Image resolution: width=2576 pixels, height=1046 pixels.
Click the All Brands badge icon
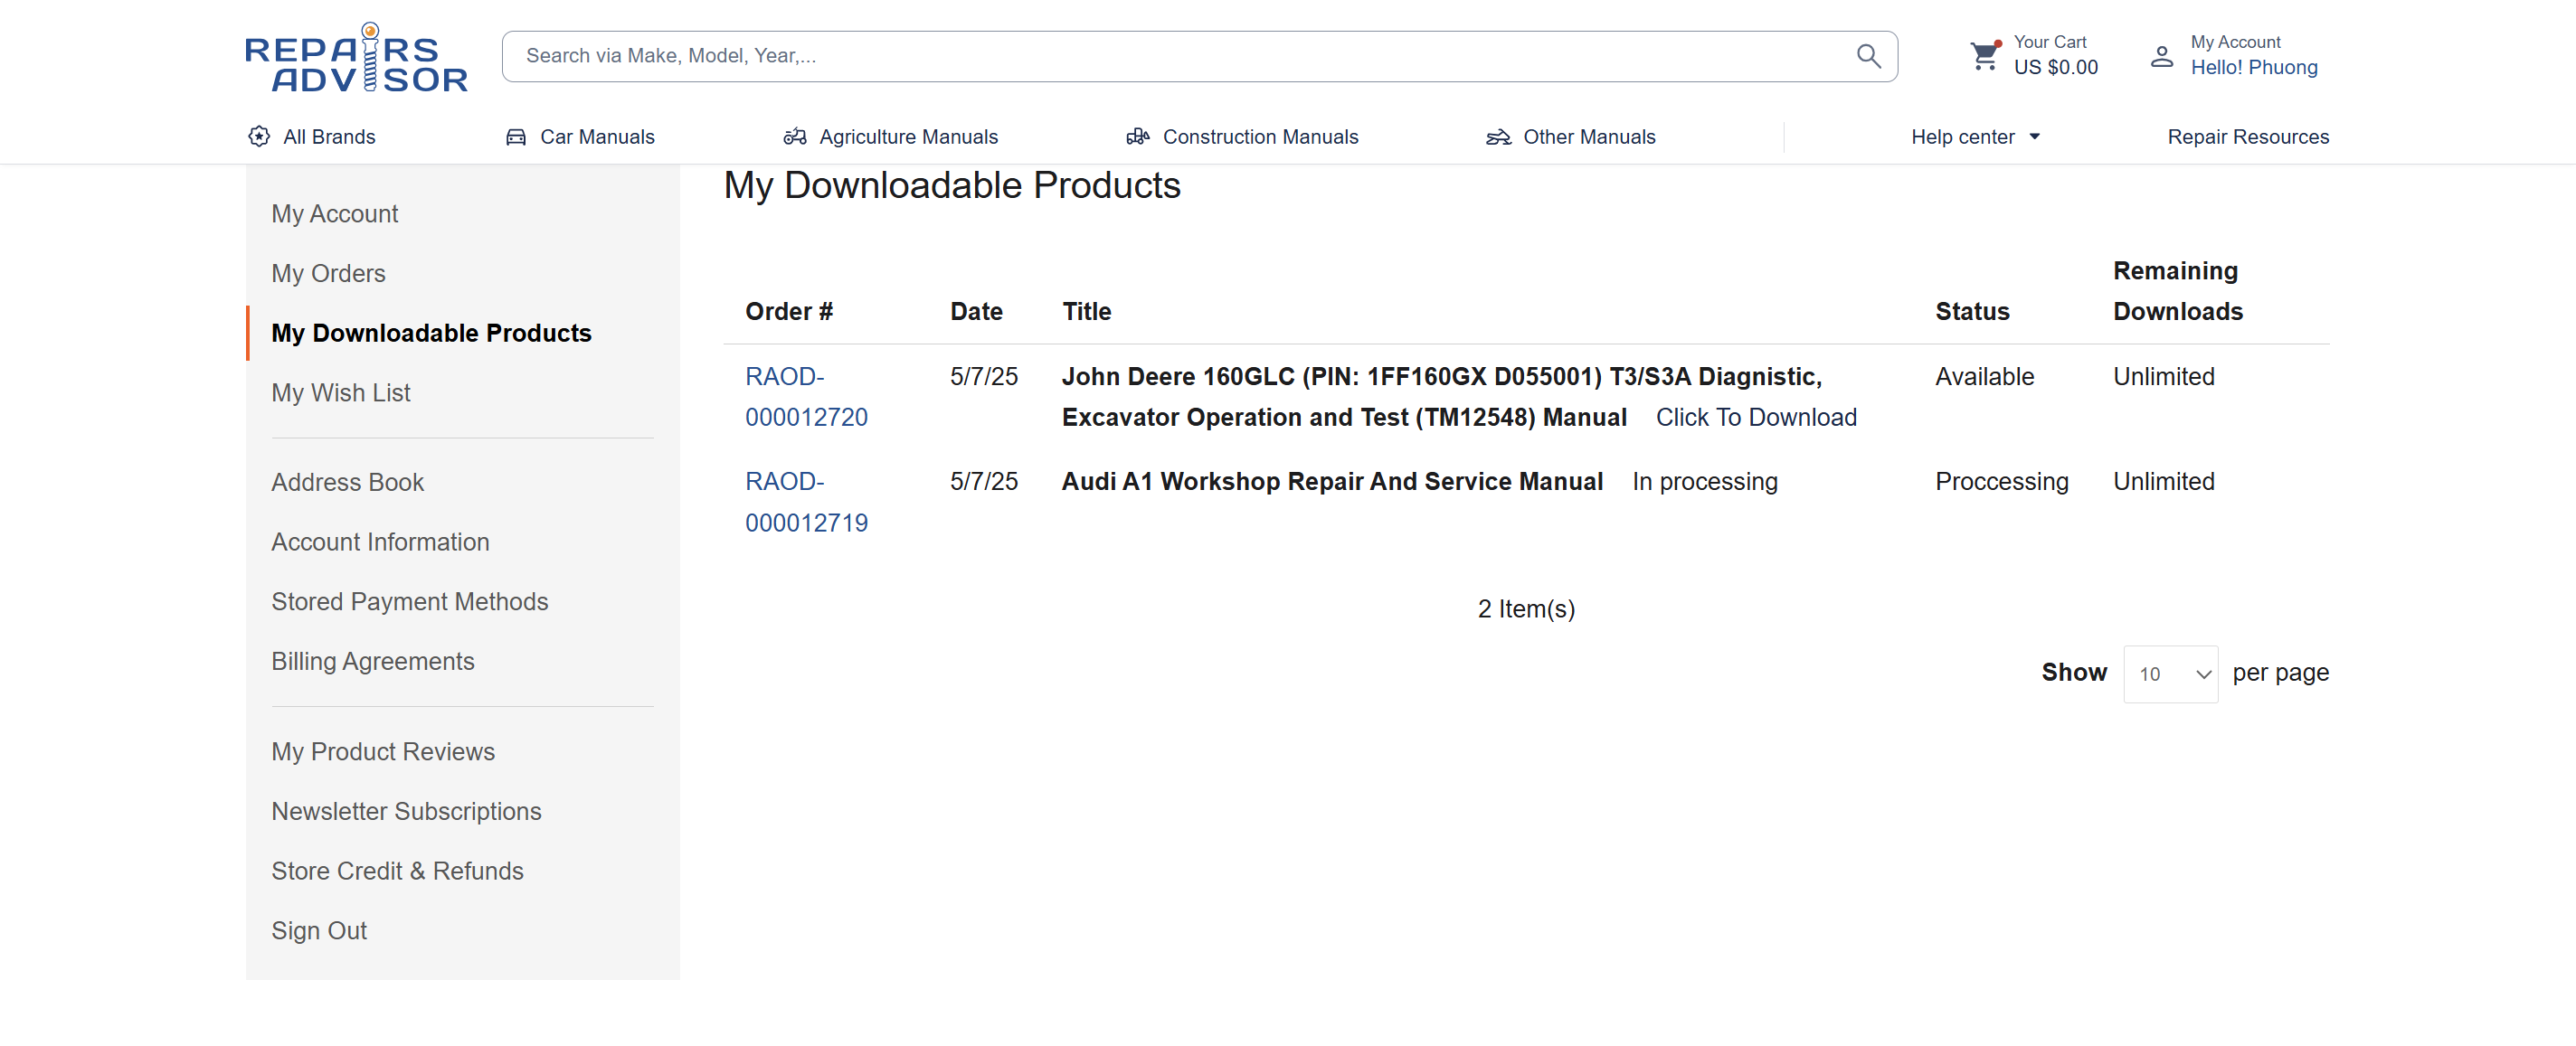point(259,137)
